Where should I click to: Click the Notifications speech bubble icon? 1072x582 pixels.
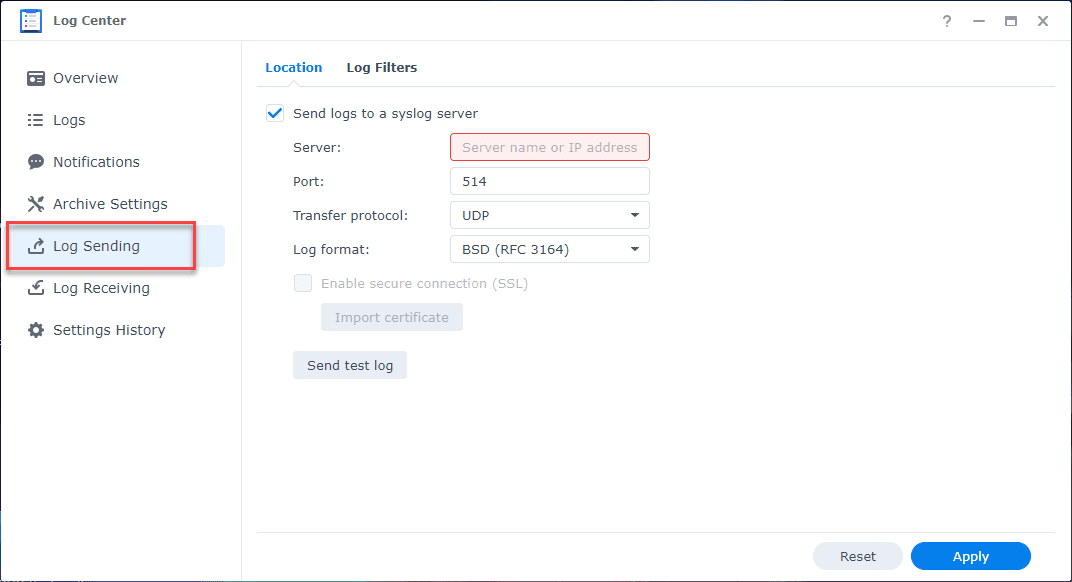[36, 162]
